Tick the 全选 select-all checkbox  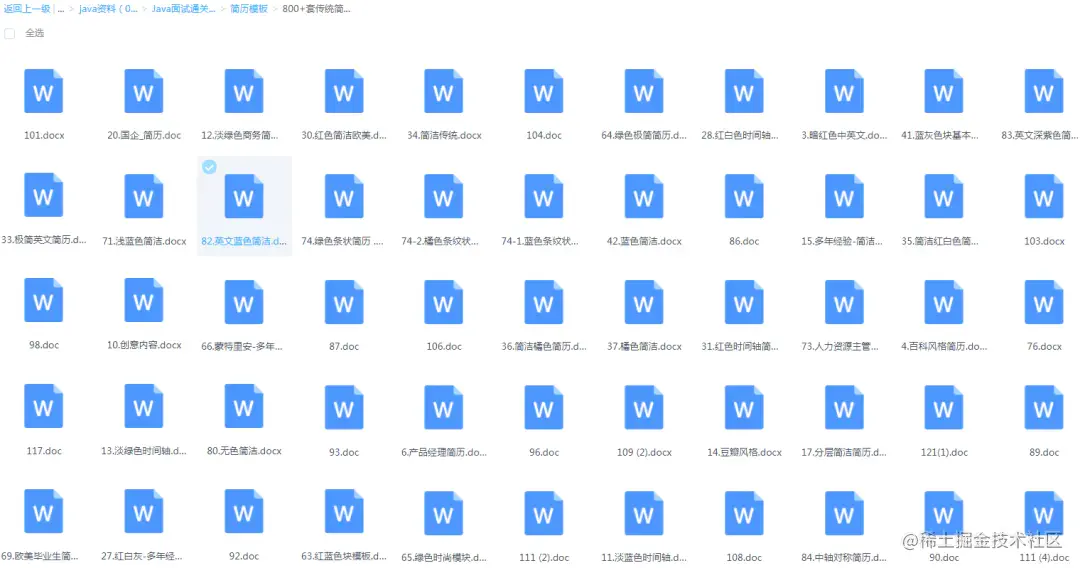click(x=10, y=33)
